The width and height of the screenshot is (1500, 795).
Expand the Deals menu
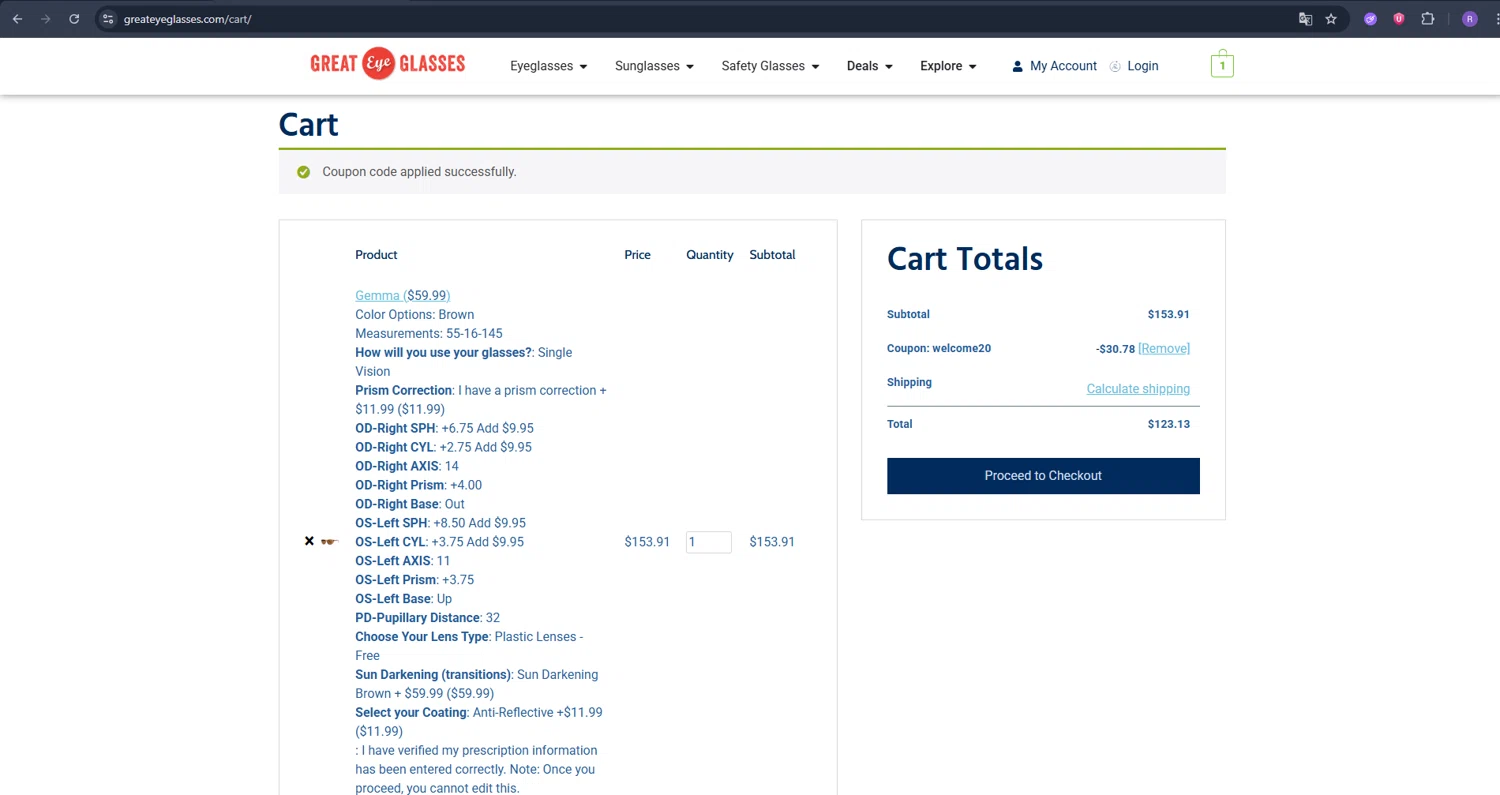pyautogui.click(x=869, y=66)
